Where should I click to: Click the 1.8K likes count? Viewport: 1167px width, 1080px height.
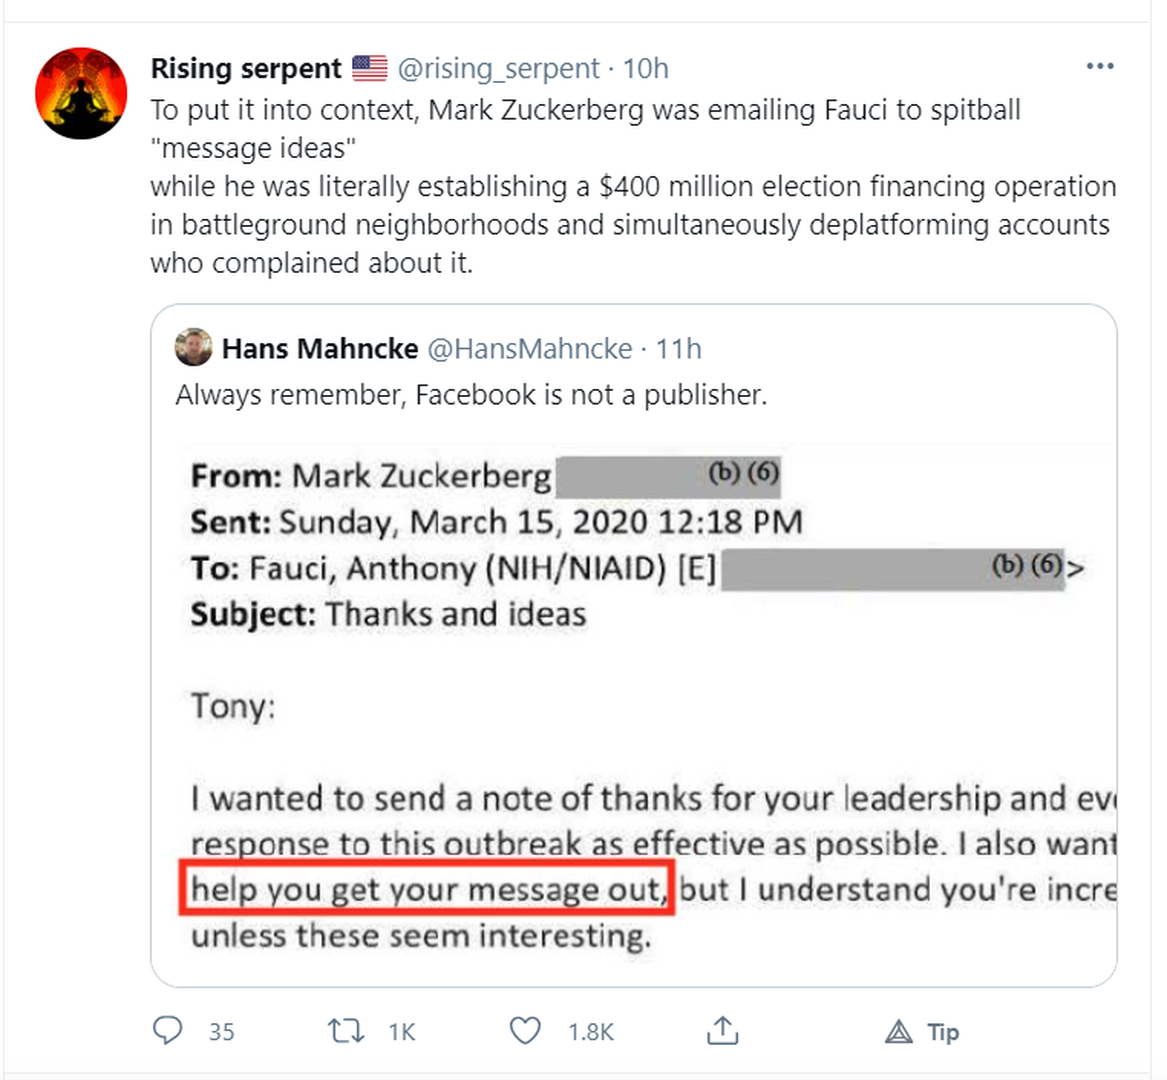[590, 1032]
